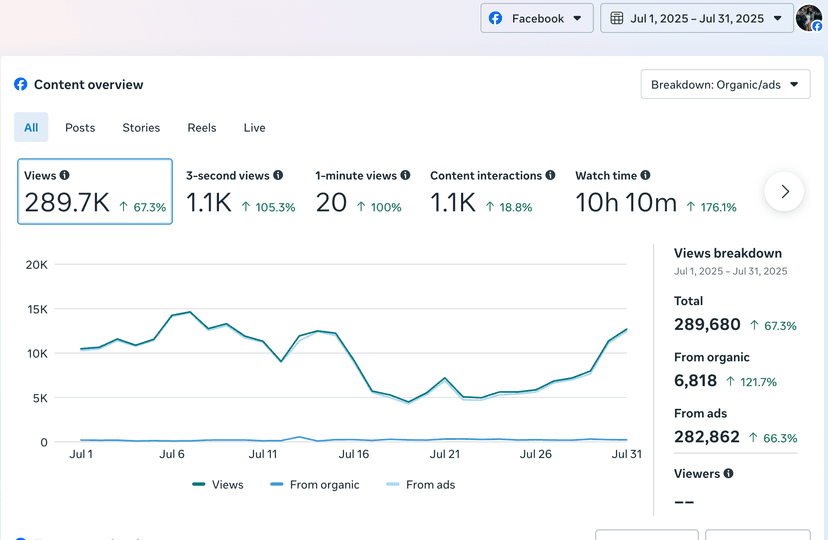Select the 1-minute views metric
828x540 pixels.
[363, 192]
